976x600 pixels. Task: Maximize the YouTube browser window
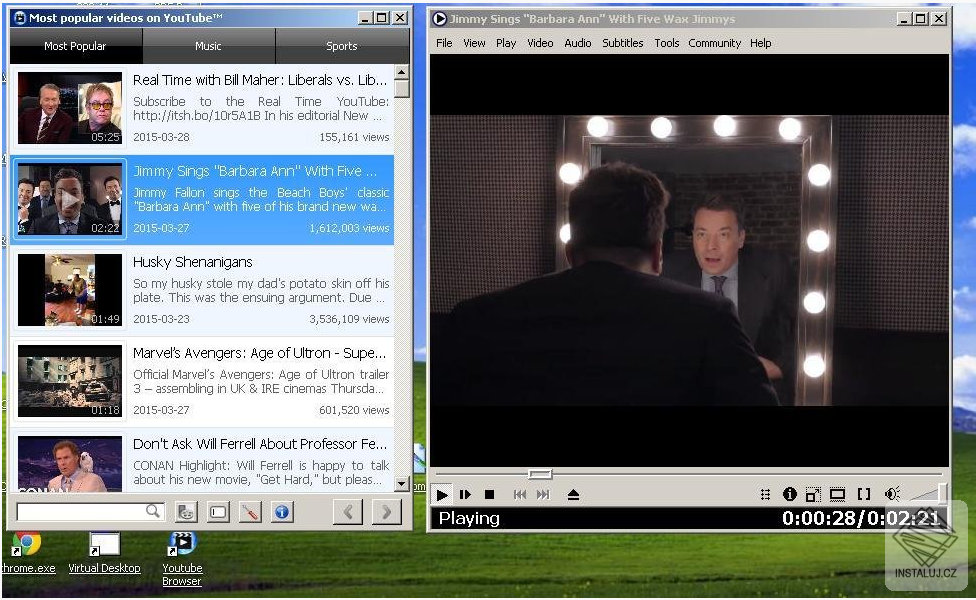tap(382, 18)
